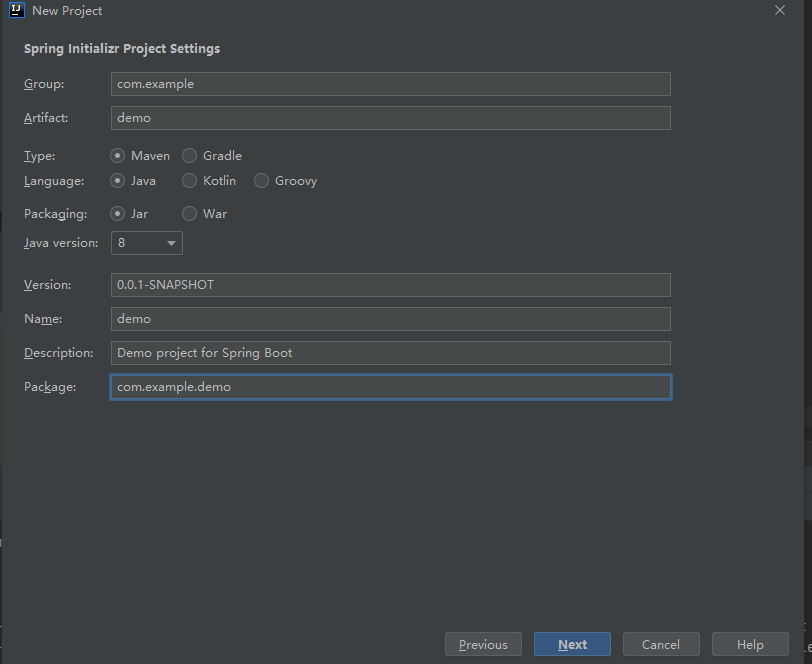812x664 pixels.
Task: Cancel the new project wizard
Action: coord(660,645)
